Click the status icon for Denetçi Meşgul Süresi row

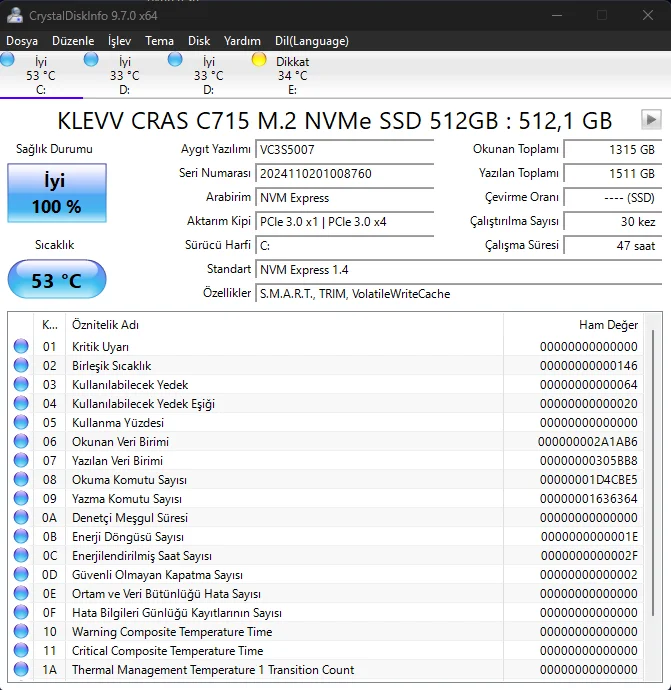pyautogui.click(x=21, y=517)
